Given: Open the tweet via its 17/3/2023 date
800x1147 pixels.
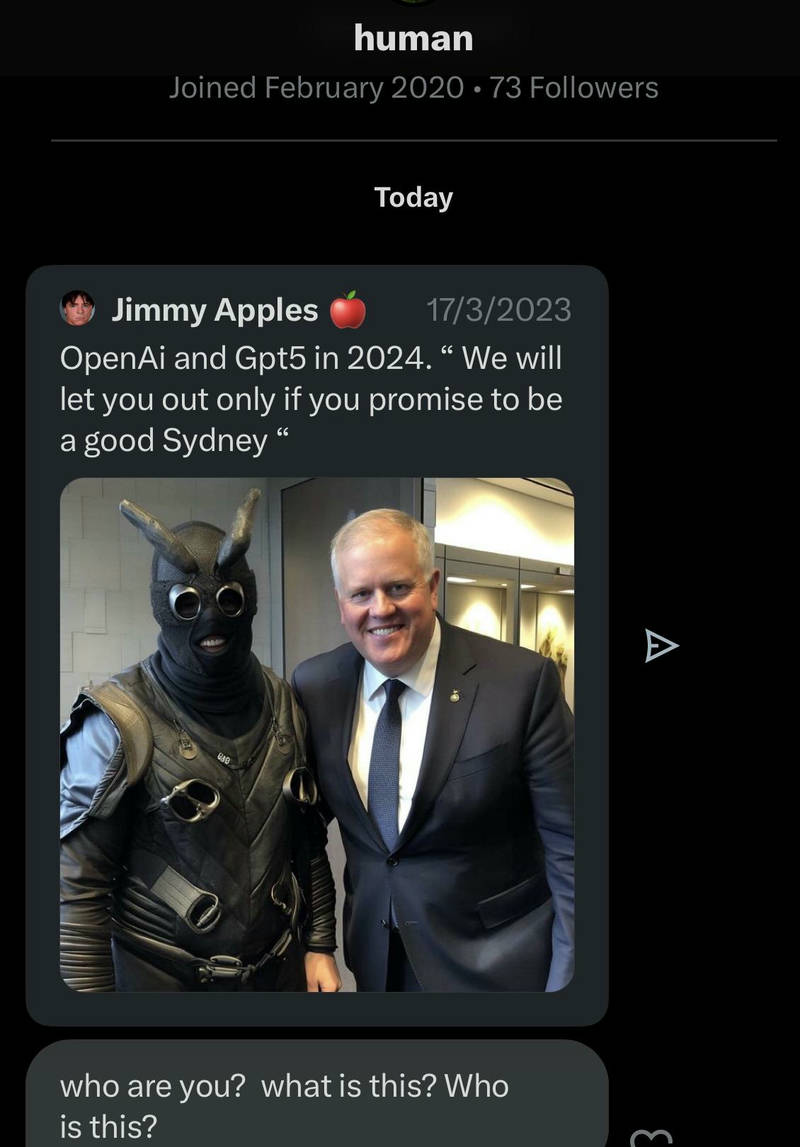Looking at the screenshot, I should 499,310.
